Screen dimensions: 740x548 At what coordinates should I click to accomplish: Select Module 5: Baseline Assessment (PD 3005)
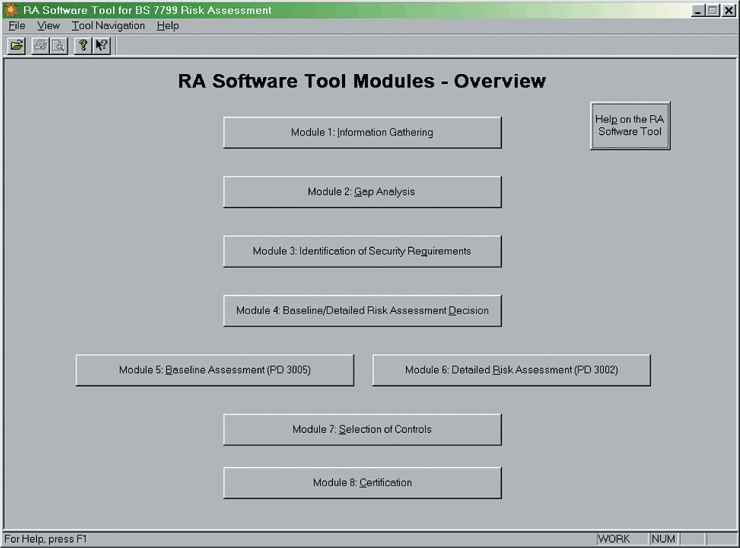pyautogui.click(x=214, y=370)
